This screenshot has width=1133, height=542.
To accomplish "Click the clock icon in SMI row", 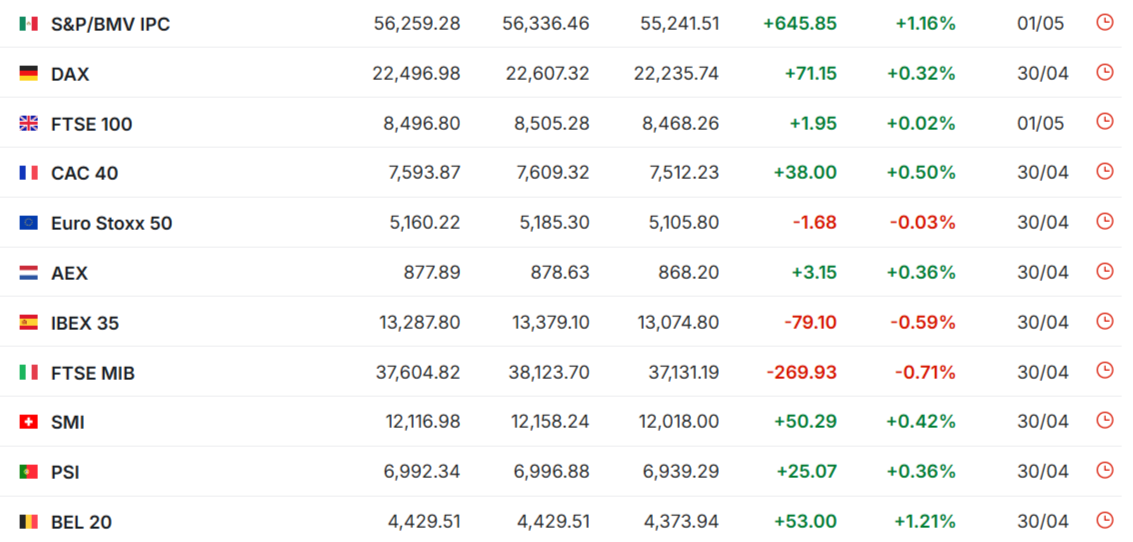I will pyautogui.click(x=1105, y=420).
